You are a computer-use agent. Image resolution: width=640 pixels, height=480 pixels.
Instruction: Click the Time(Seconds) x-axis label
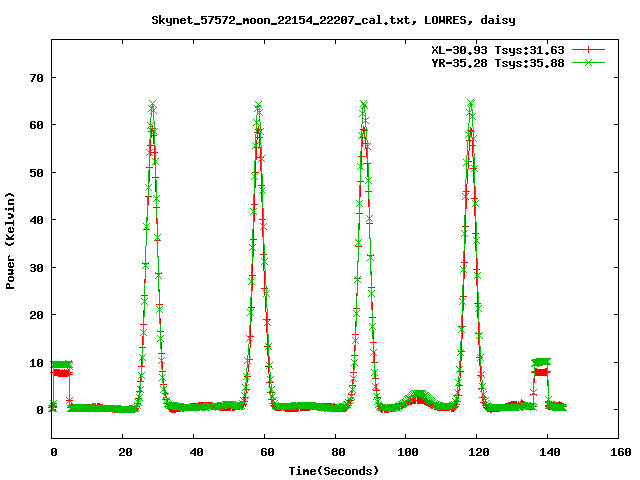coord(335,470)
